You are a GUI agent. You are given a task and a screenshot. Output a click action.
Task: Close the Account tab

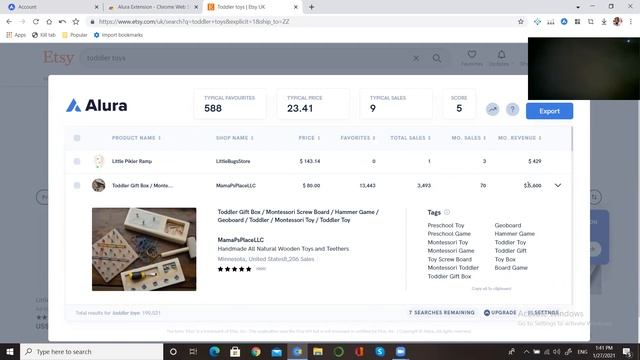96,7
